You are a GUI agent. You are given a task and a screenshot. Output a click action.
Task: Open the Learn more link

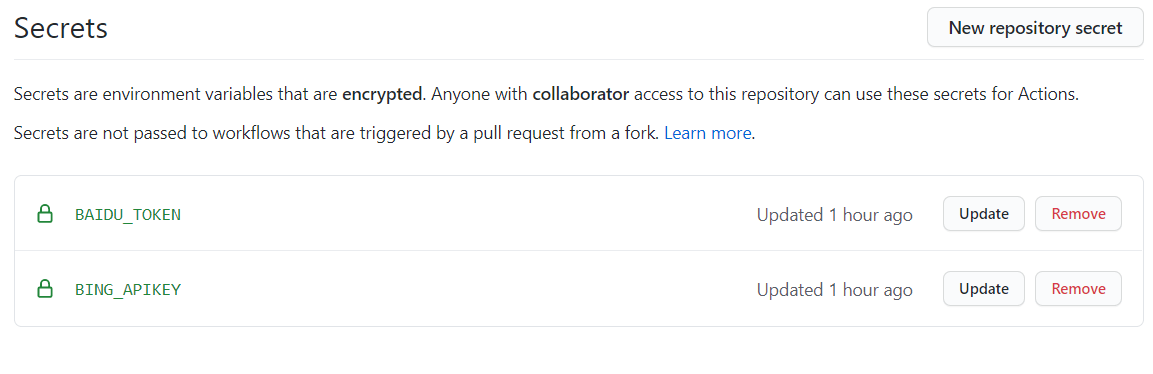pos(707,134)
